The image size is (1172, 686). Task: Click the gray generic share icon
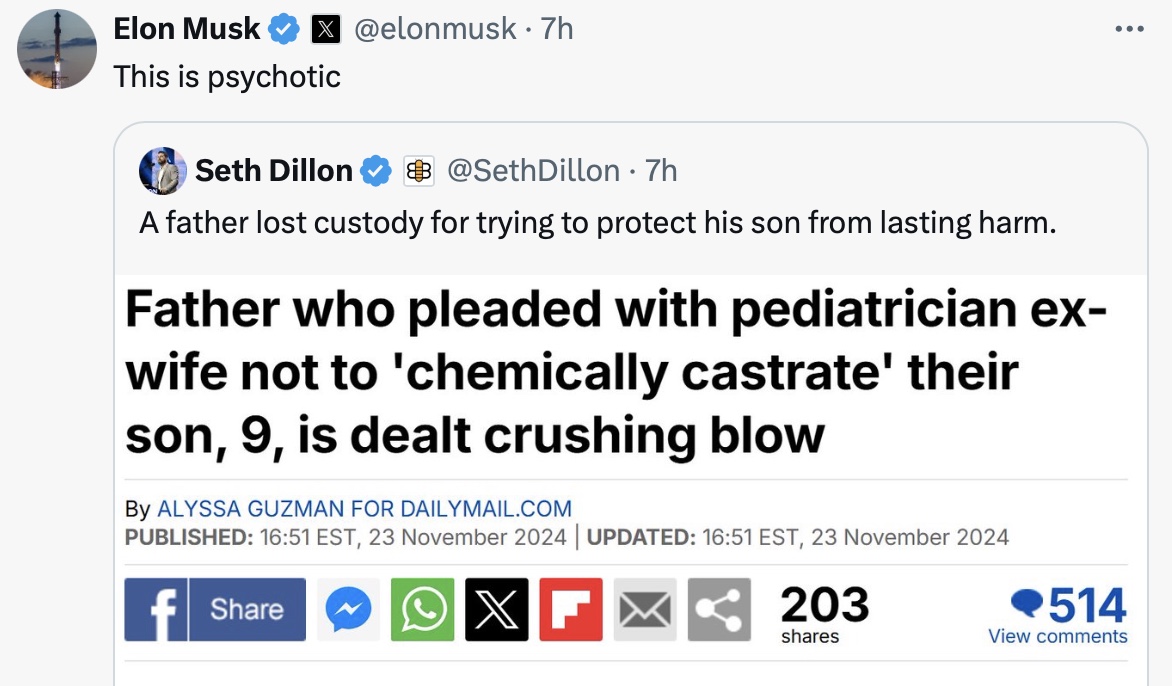pos(718,609)
